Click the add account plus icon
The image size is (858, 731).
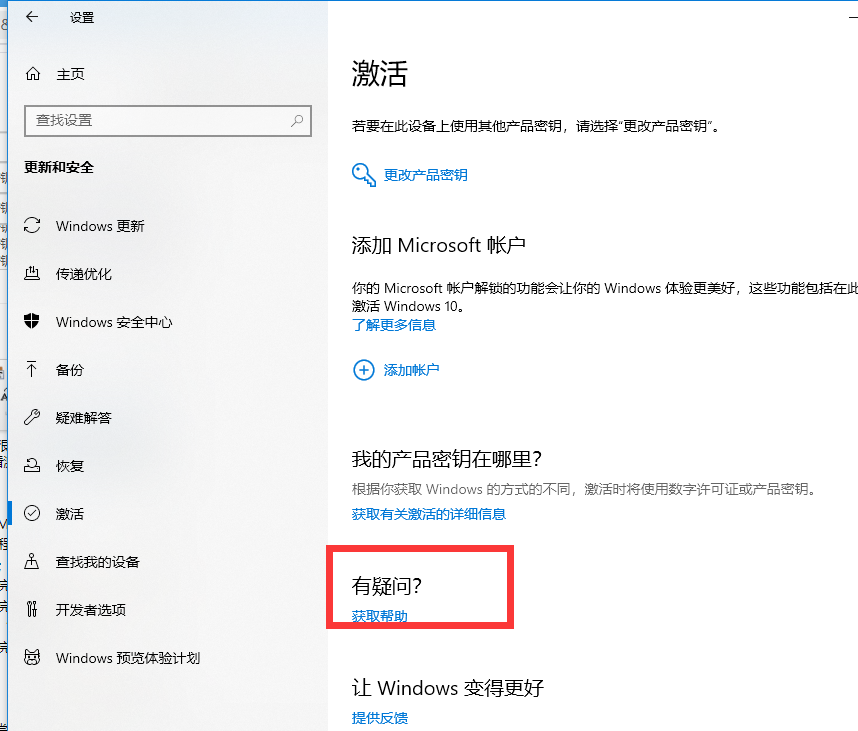(364, 370)
